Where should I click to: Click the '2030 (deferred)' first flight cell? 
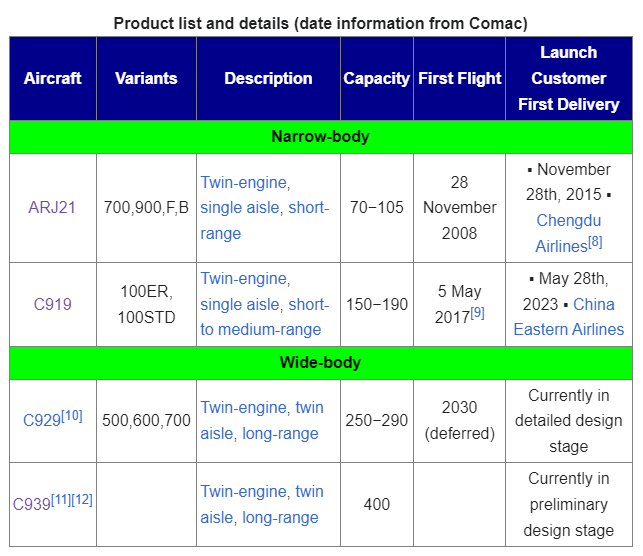click(x=459, y=421)
